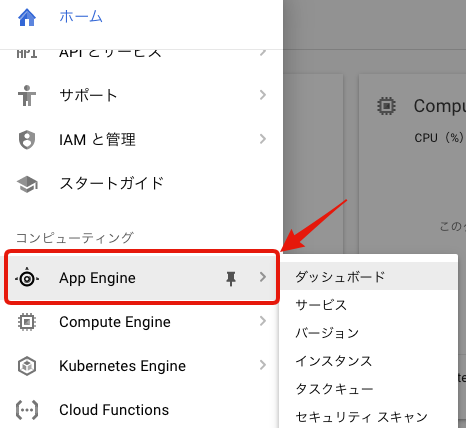Expand the Compute Engine chevron
This screenshot has height=428, width=466.
(263, 321)
